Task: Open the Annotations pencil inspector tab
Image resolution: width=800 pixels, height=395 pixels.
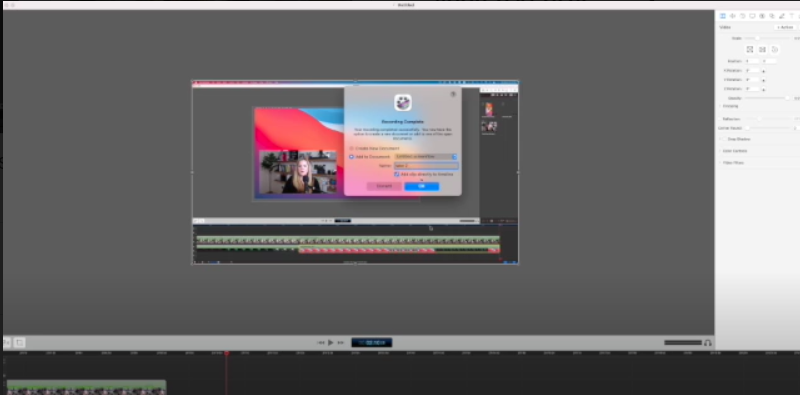Action: click(x=782, y=16)
